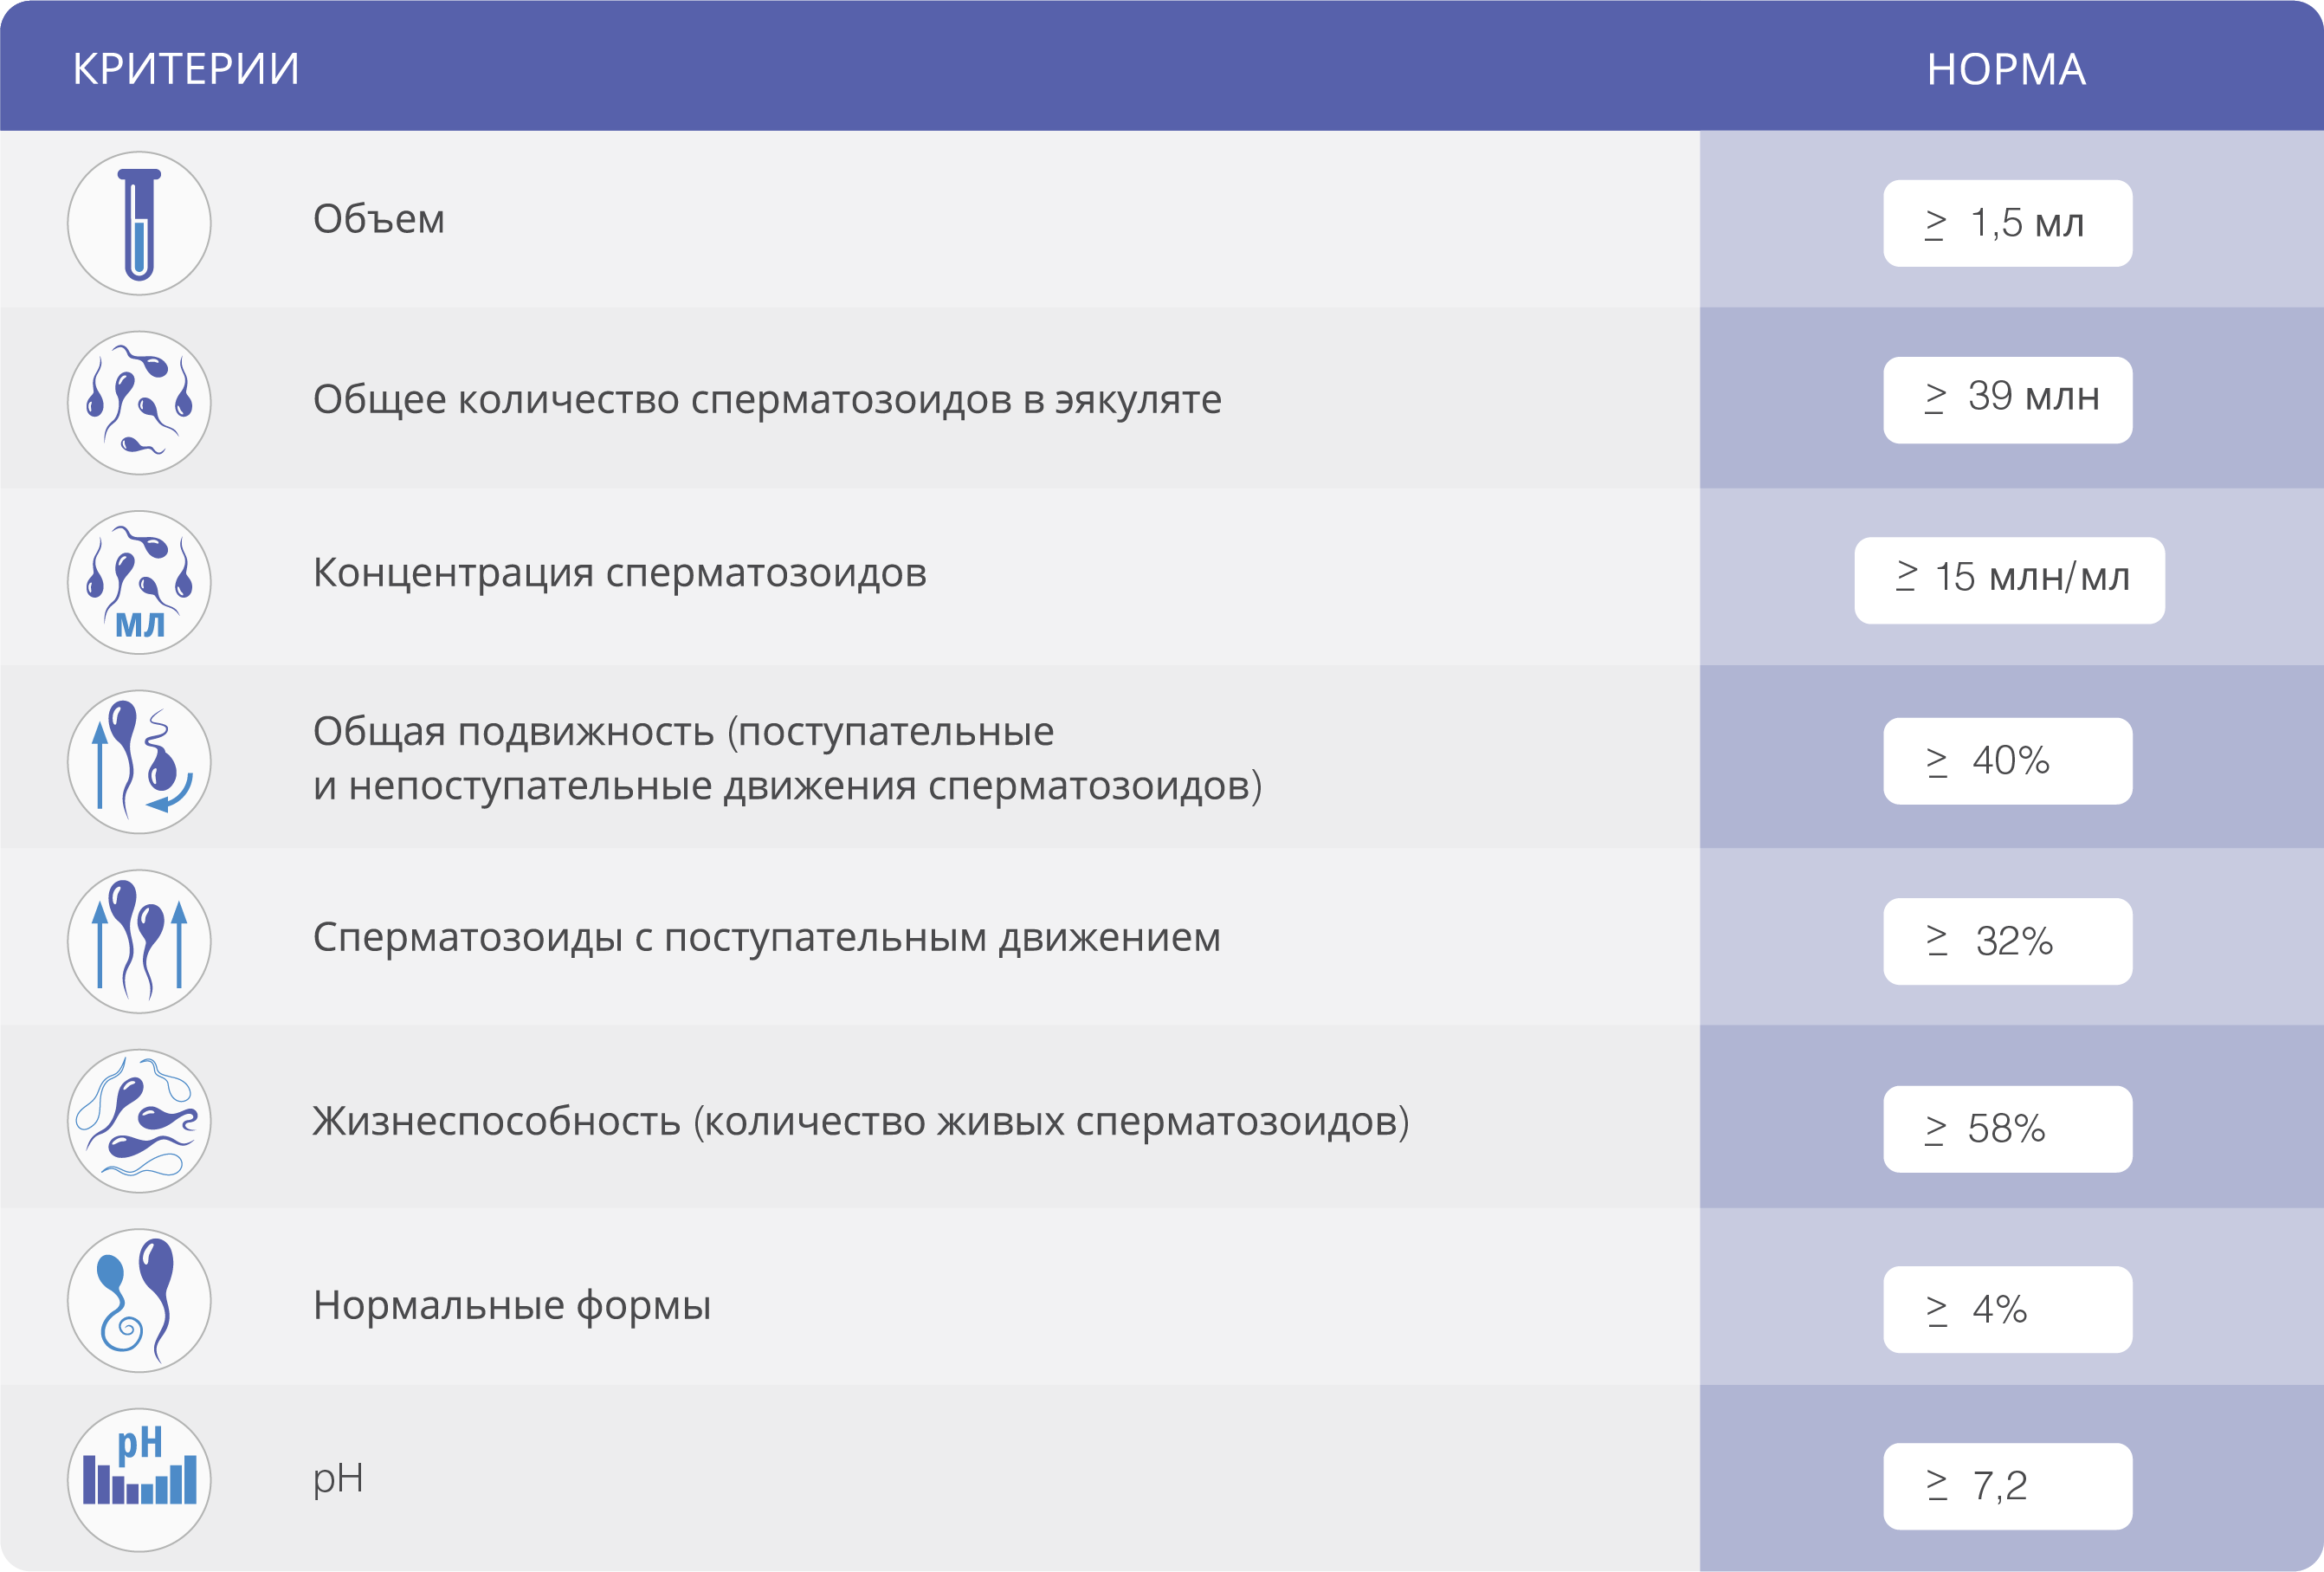
Task: Click the viability icon next to Жизнеспособность
Action: point(139,1121)
